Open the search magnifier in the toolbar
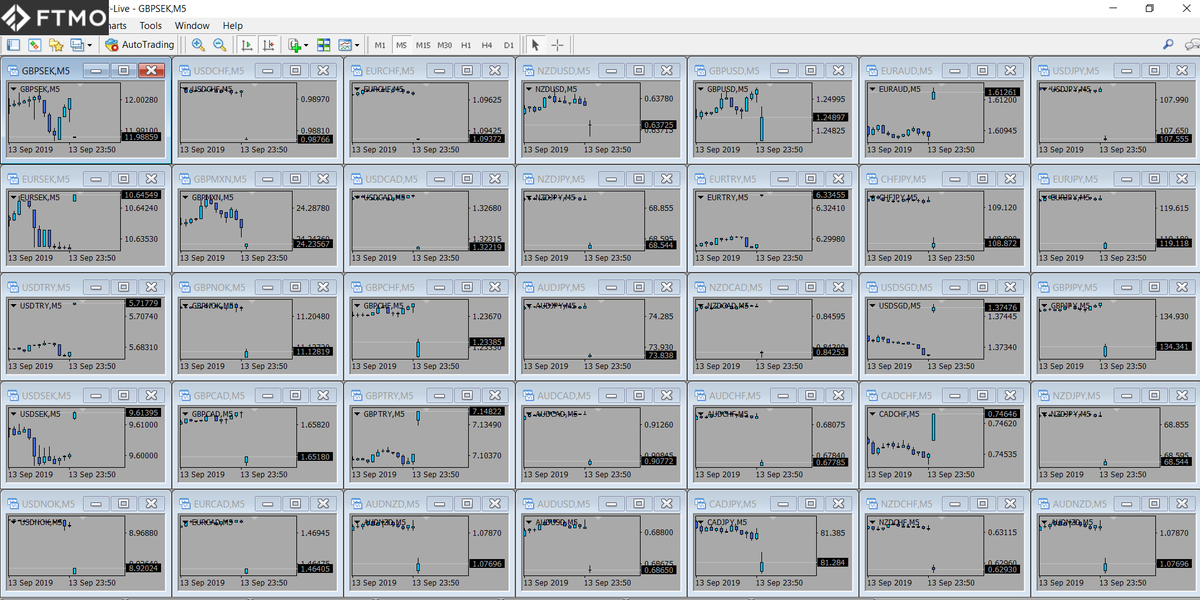Viewport: 1200px width, 600px height. (1168, 45)
